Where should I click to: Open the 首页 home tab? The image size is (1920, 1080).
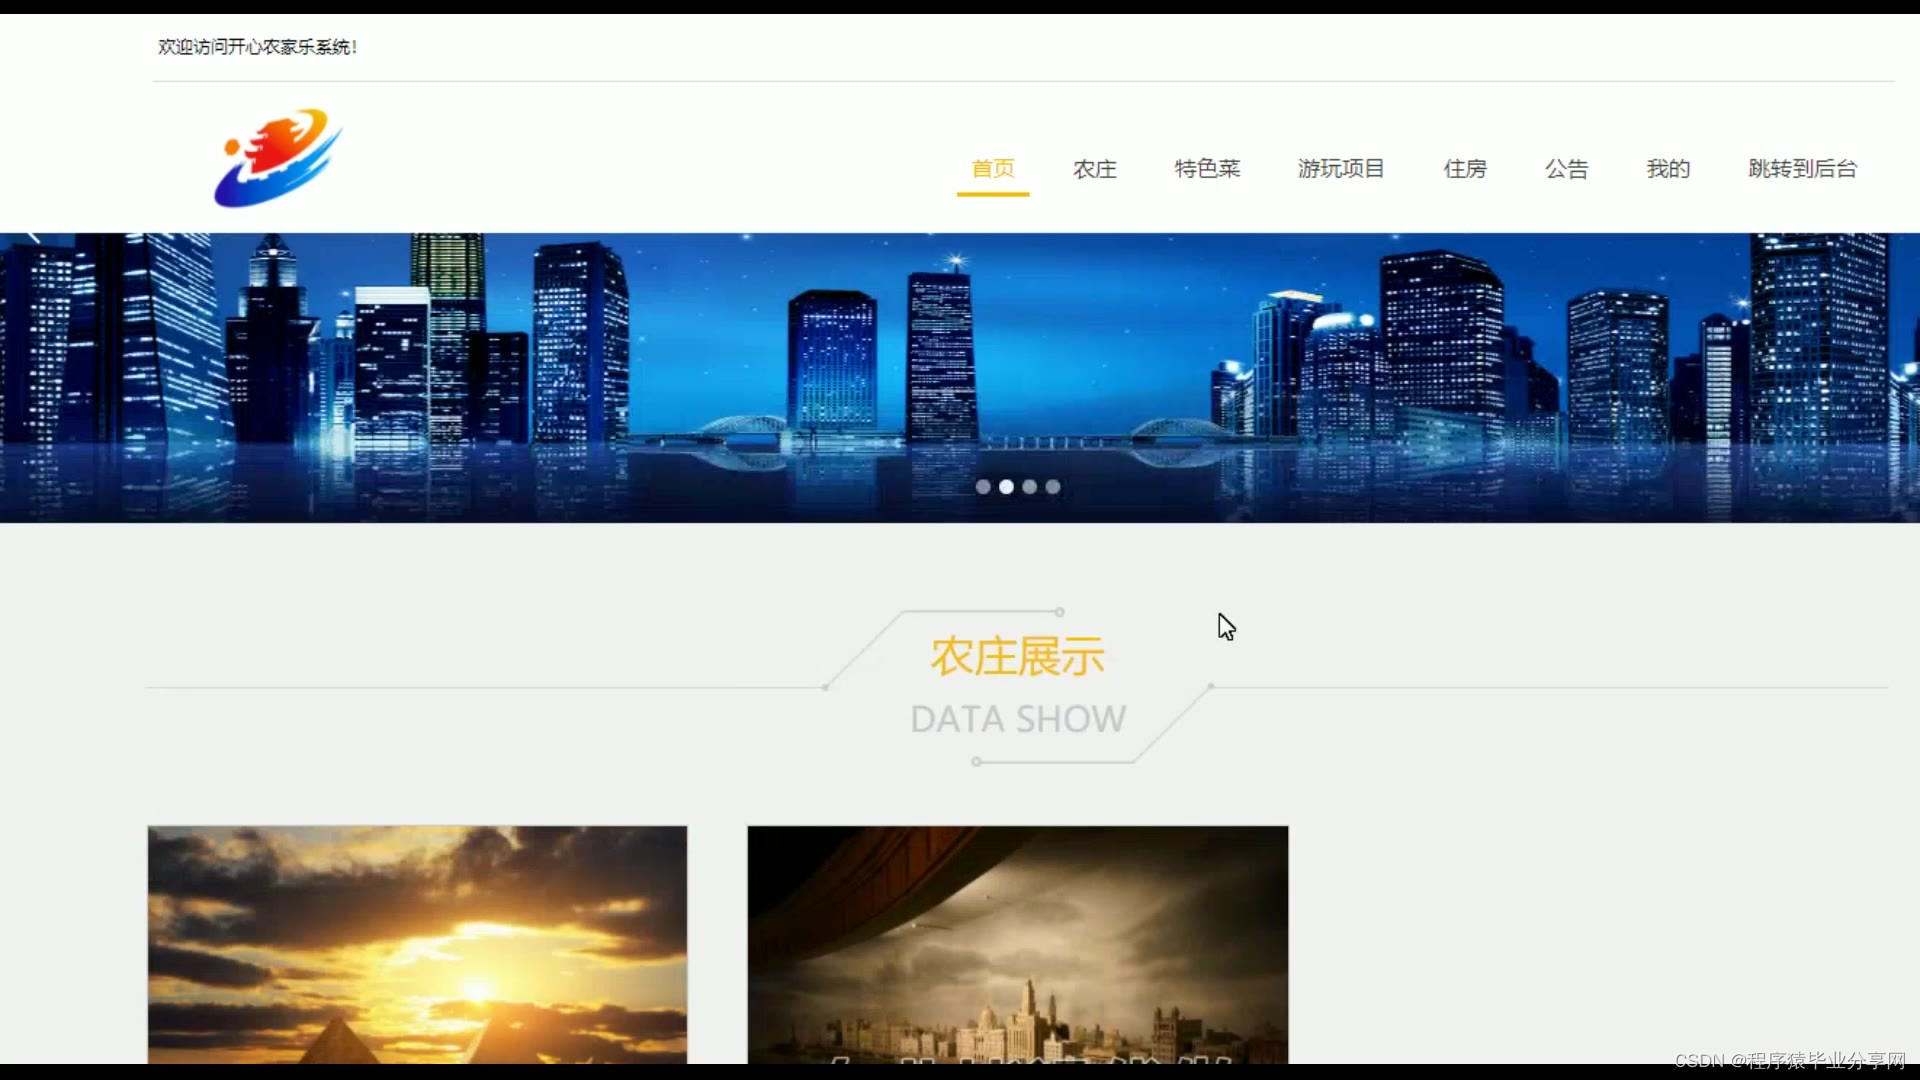point(992,169)
